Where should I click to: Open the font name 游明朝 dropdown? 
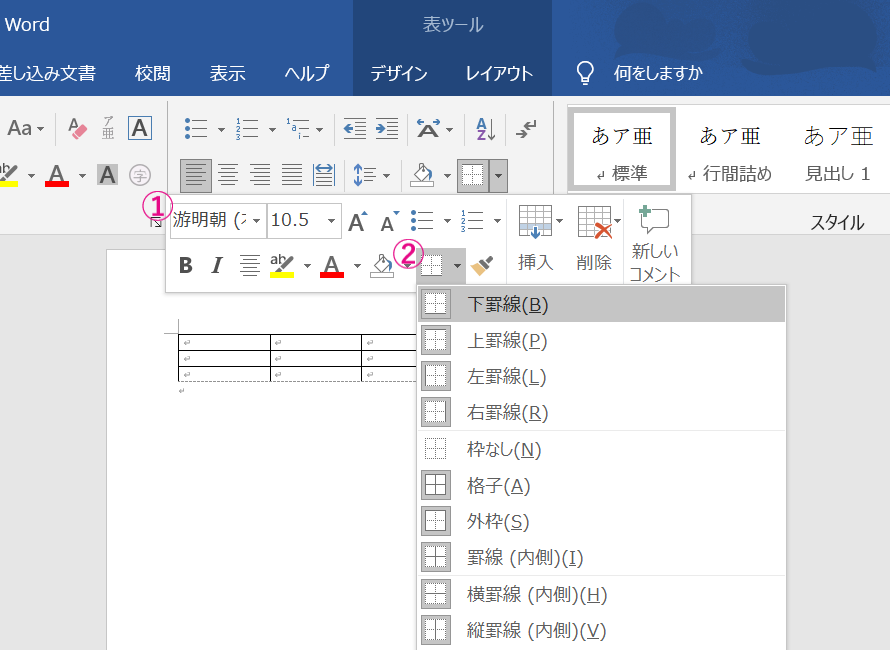(257, 220)
